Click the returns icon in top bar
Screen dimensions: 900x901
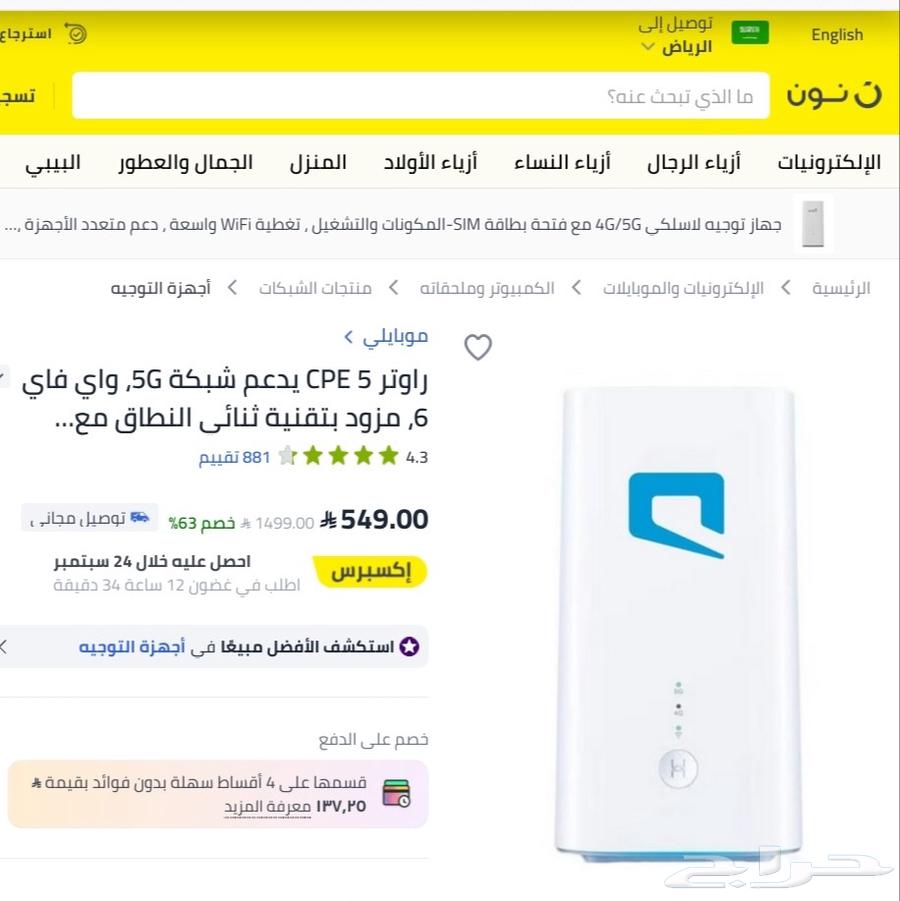(x=75, y=33)
